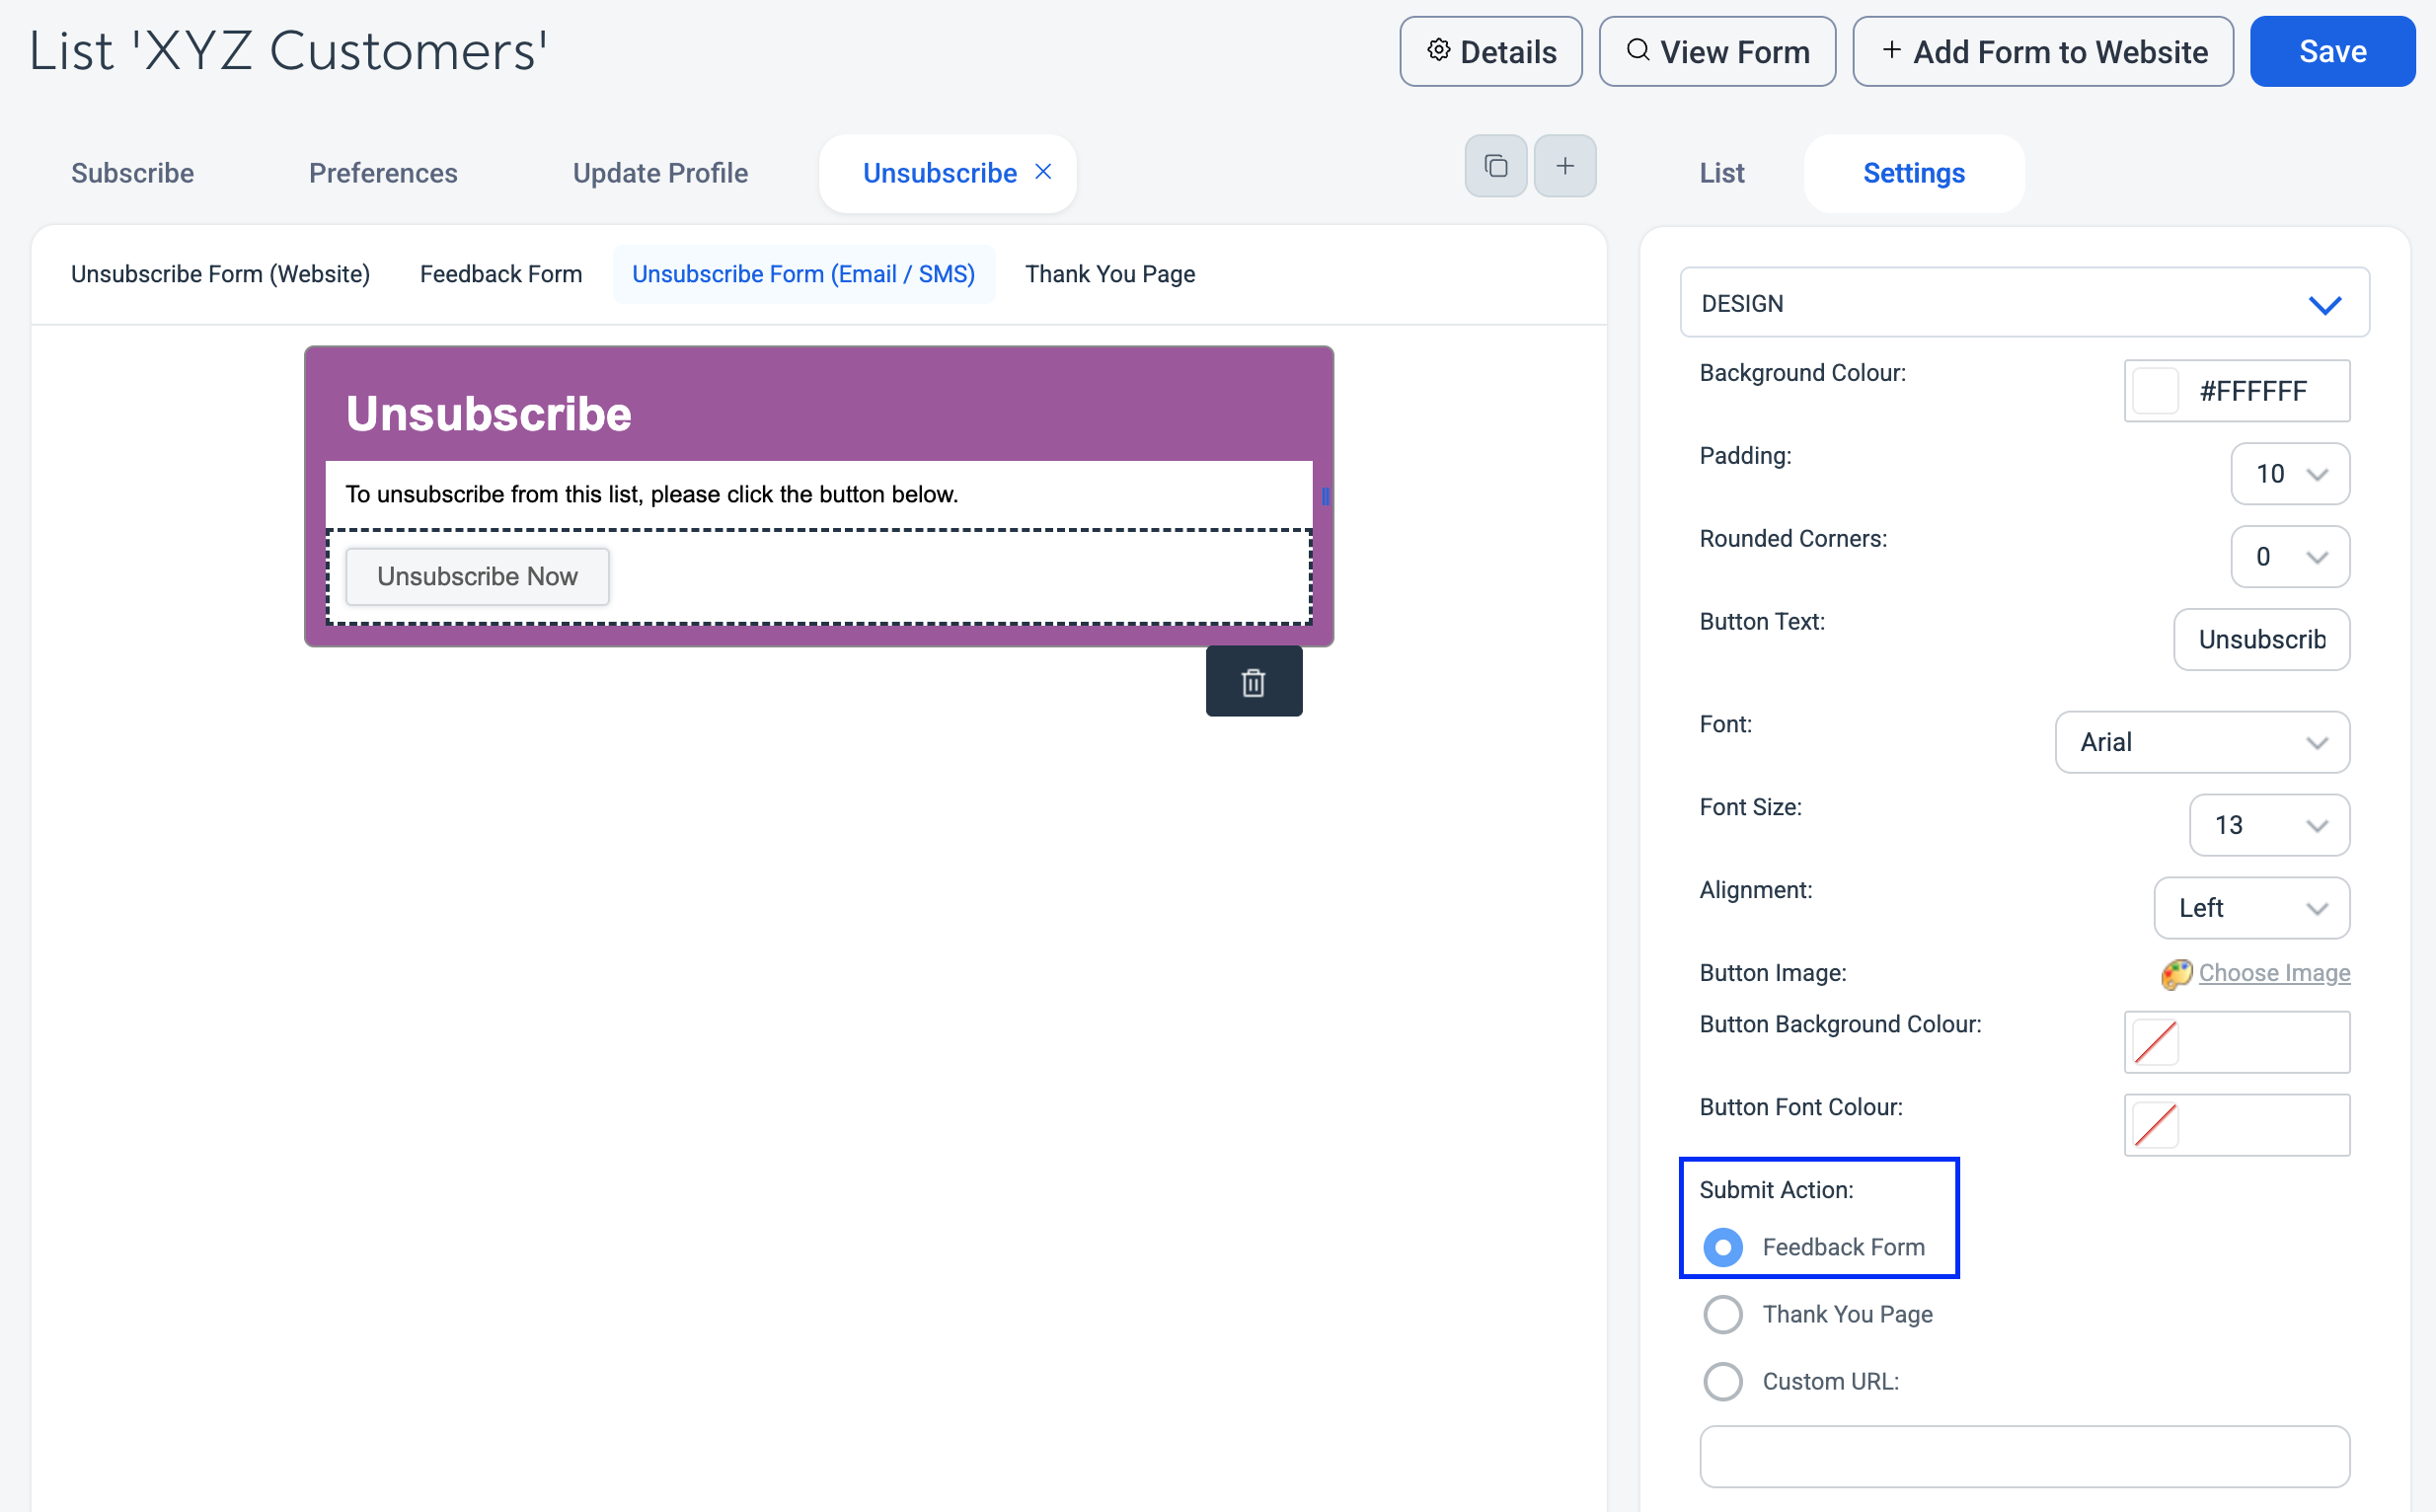Select Custom URL radio button
Image resolution: width=2436 pixels, height=1512 pixels.
[x=1723, y=1381]
